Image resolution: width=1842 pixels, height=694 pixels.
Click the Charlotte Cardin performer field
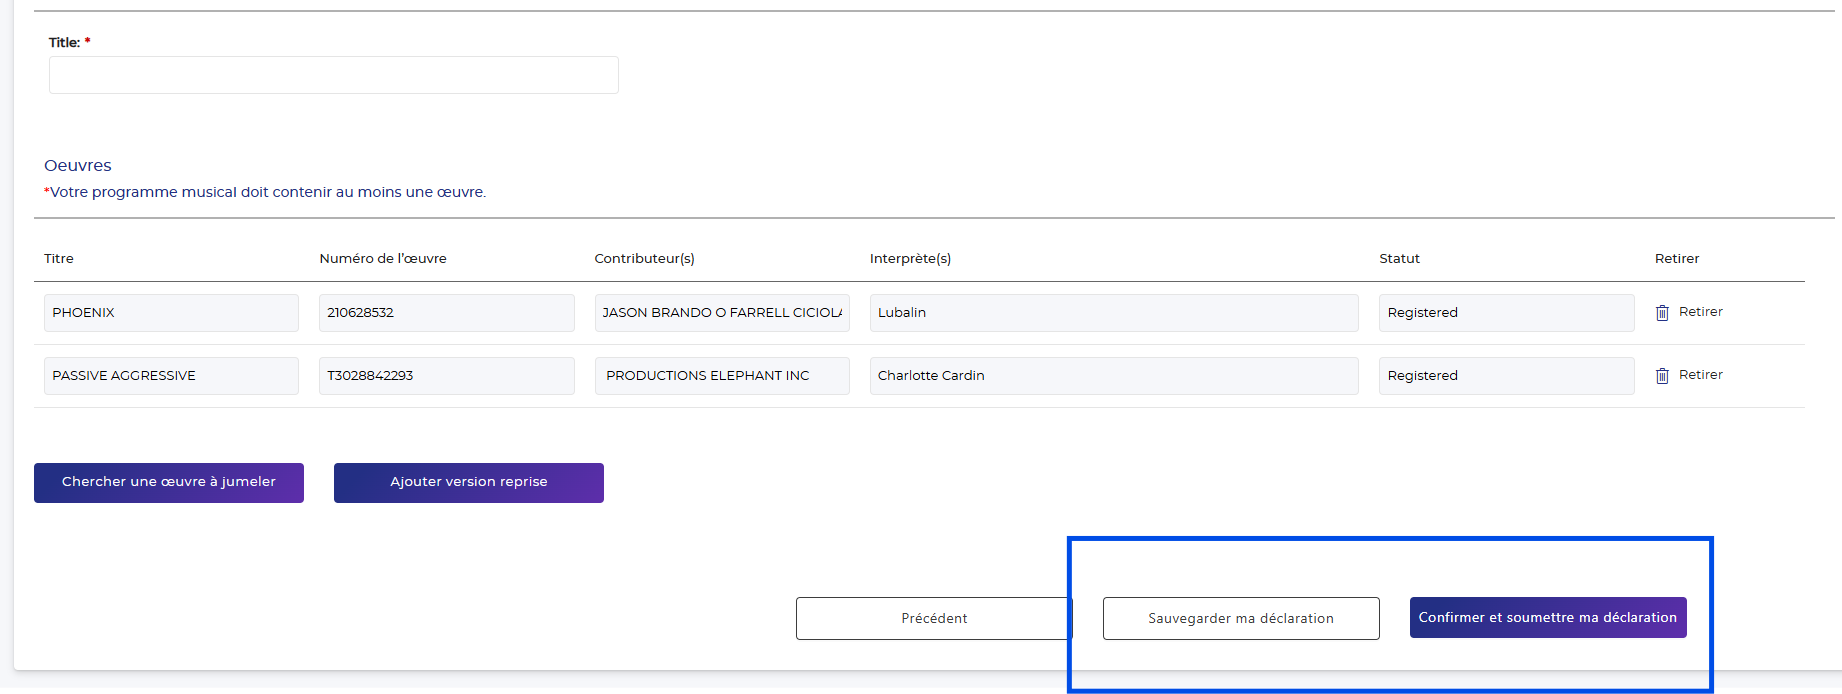(1113, 376)
